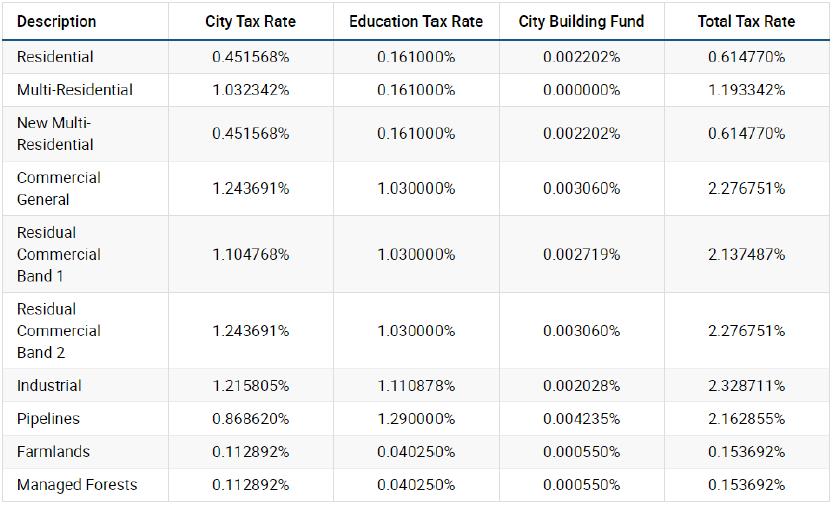Click the 2.137487% total tax rate cell
Screen dimensions: 834x505
point(746,254)
